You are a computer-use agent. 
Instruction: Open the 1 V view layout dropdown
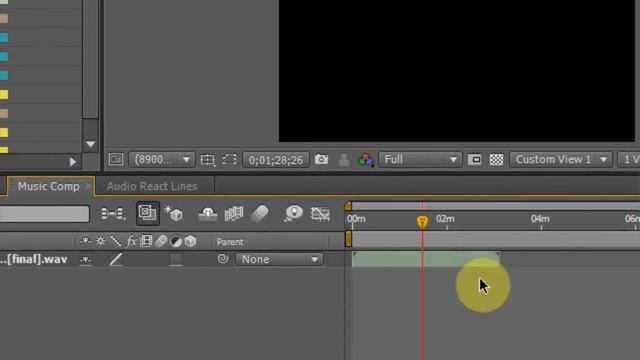(629, 160)
